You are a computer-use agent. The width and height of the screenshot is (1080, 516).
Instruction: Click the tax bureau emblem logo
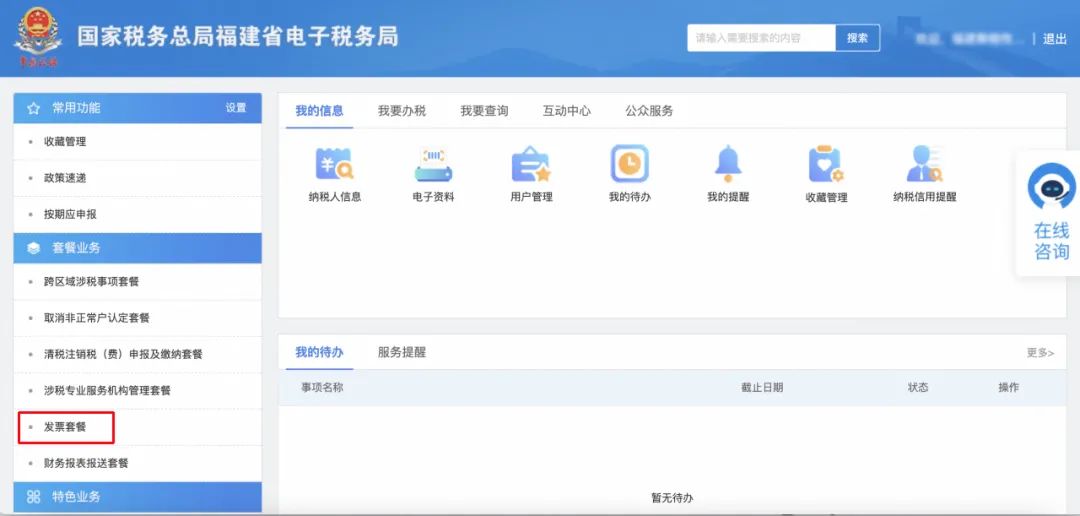38,37
